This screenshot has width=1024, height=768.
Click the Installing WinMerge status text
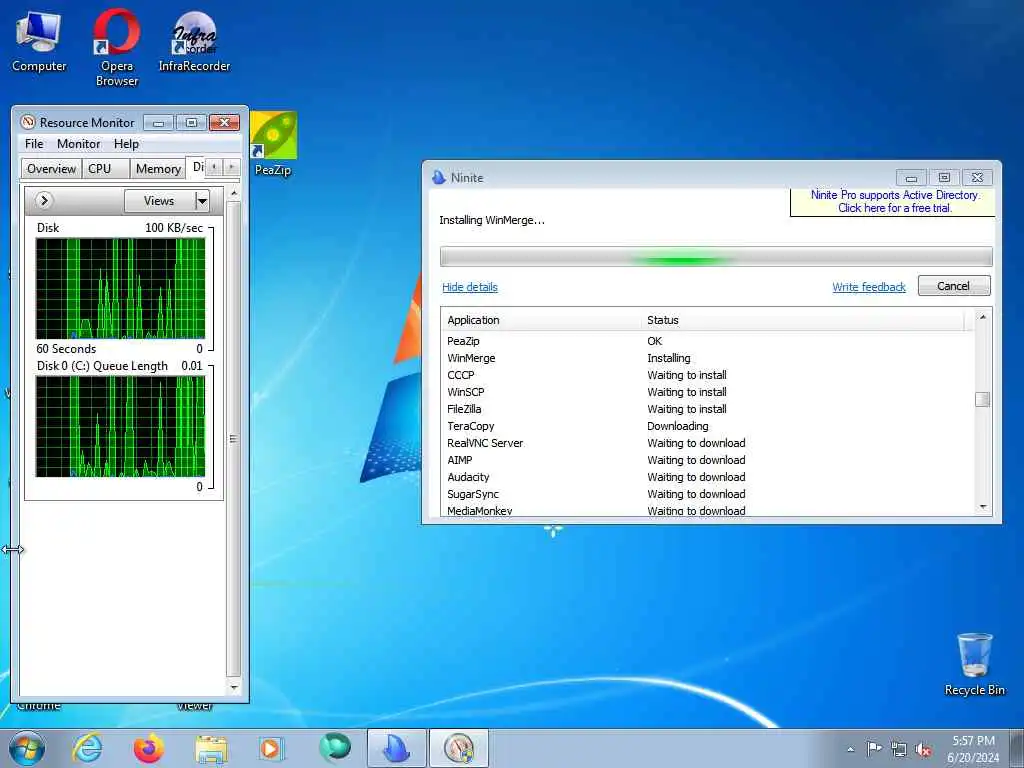coord(492,220)
